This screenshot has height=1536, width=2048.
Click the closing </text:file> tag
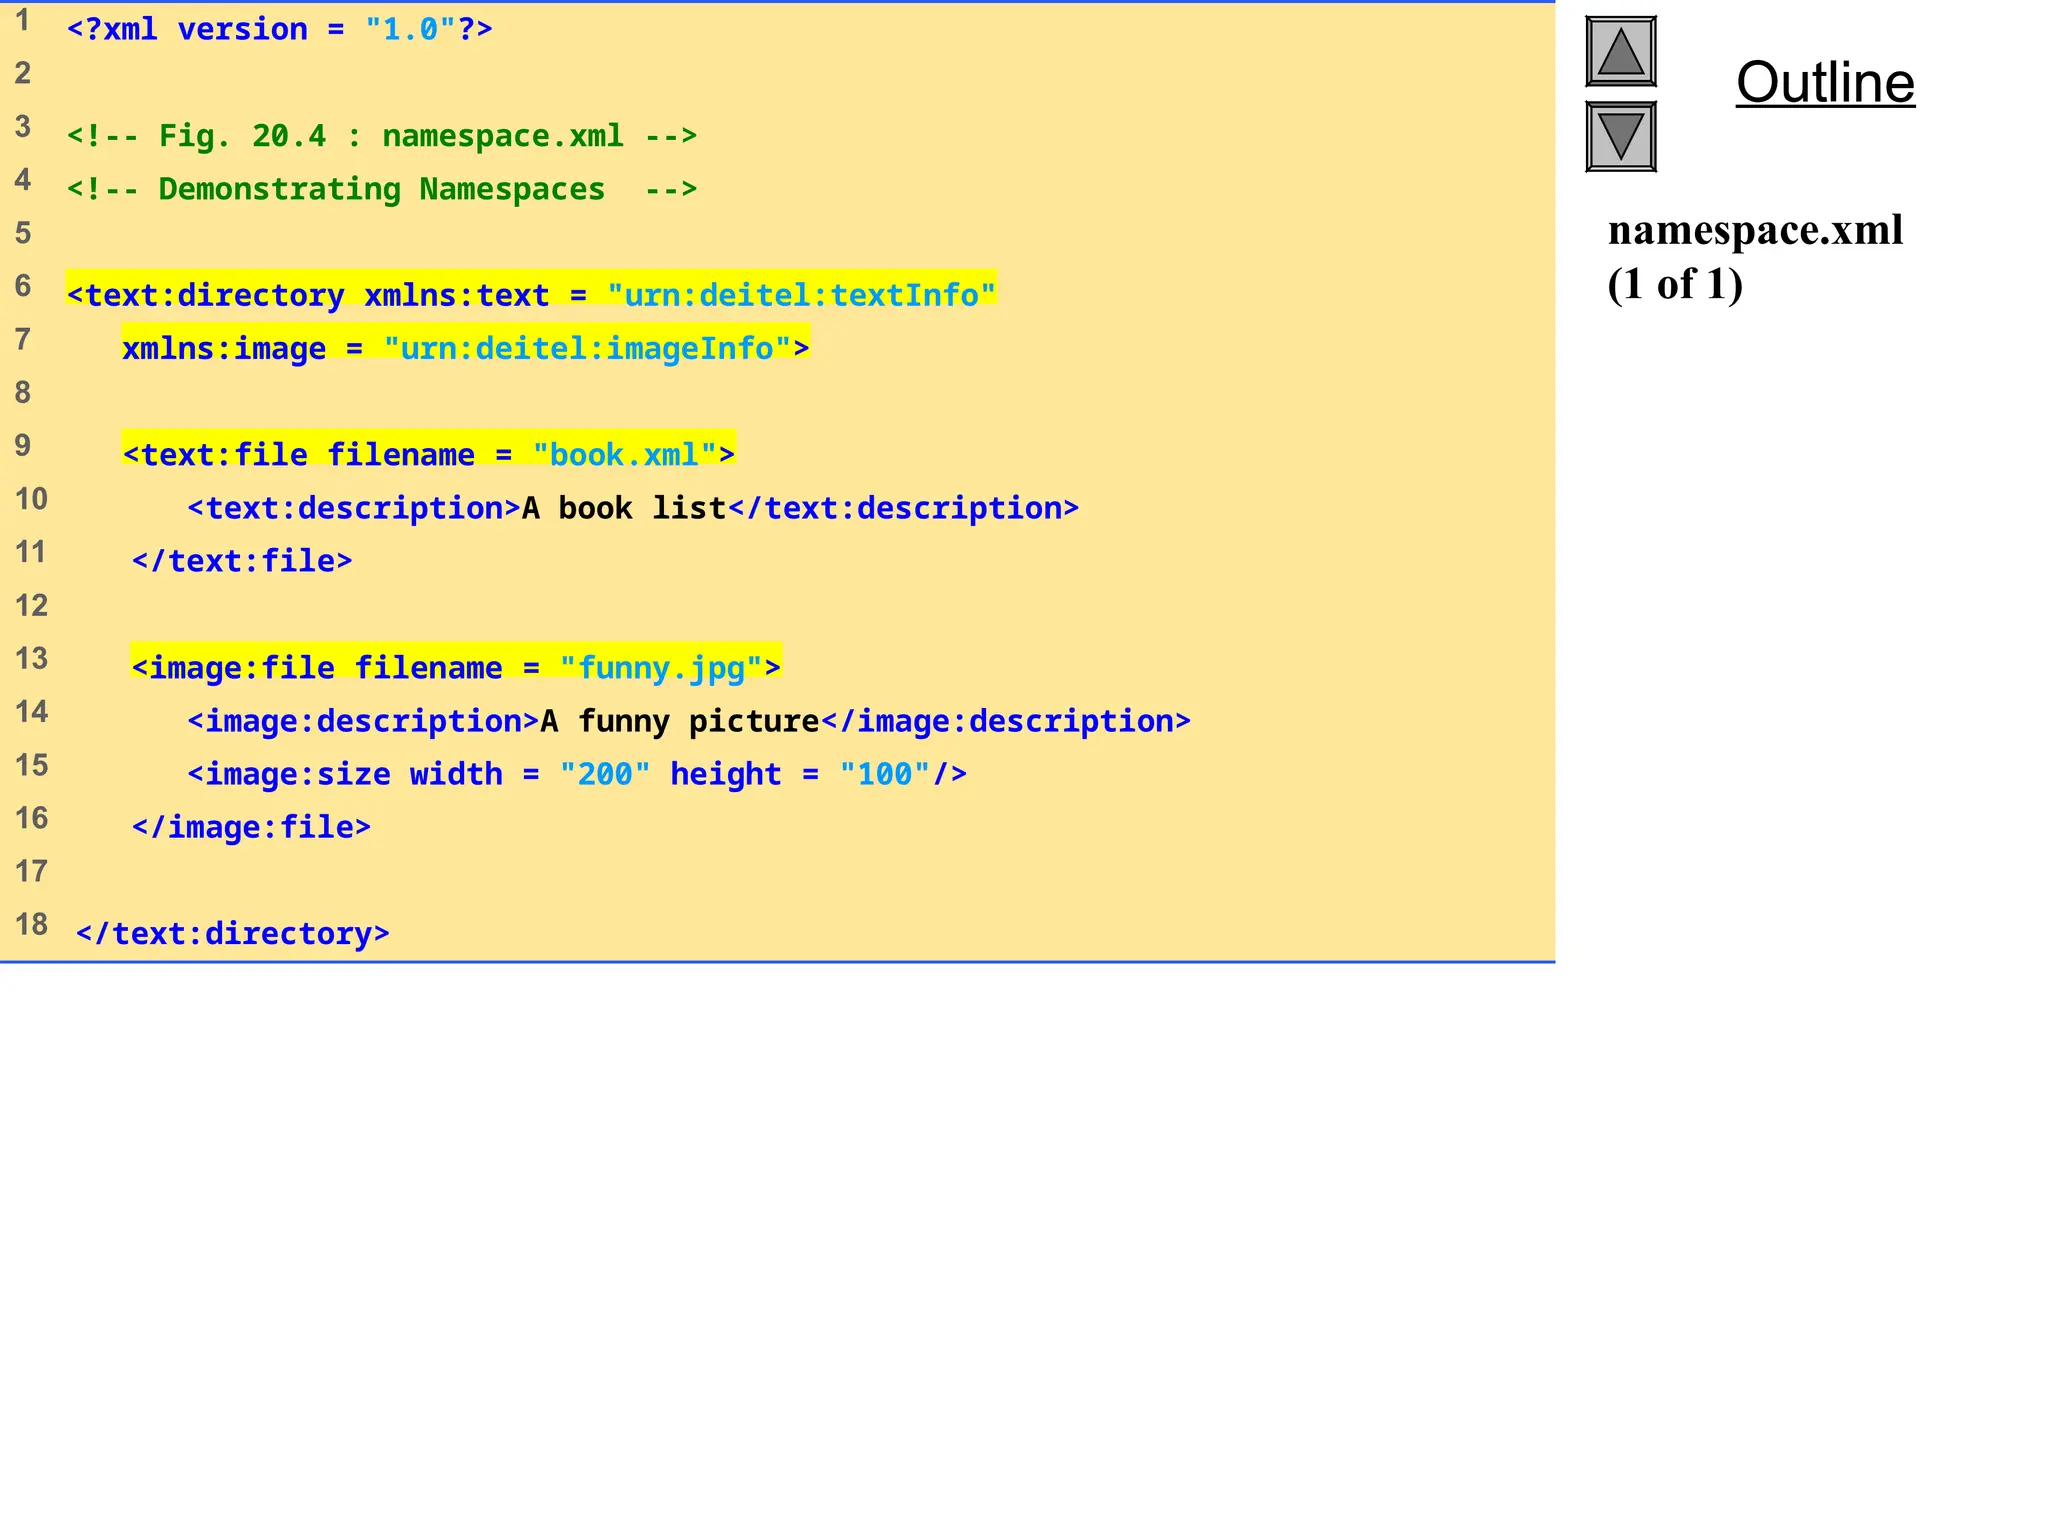tap(242, 561)
